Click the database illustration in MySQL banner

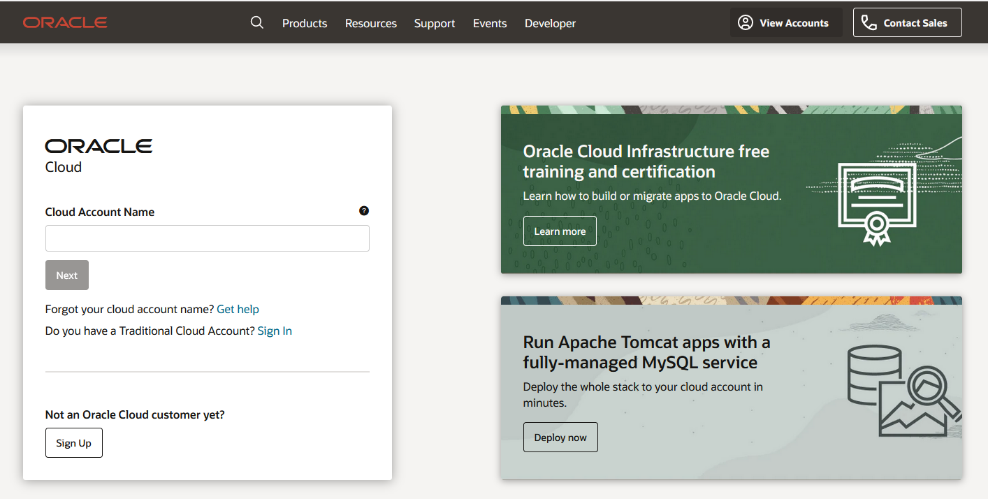click(x=903, y=391)
